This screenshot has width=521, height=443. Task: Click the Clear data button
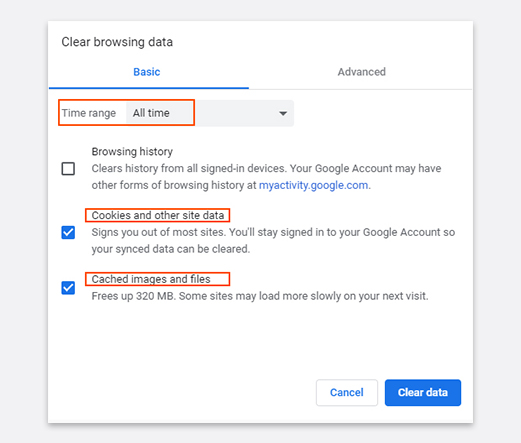click(423, 392)
